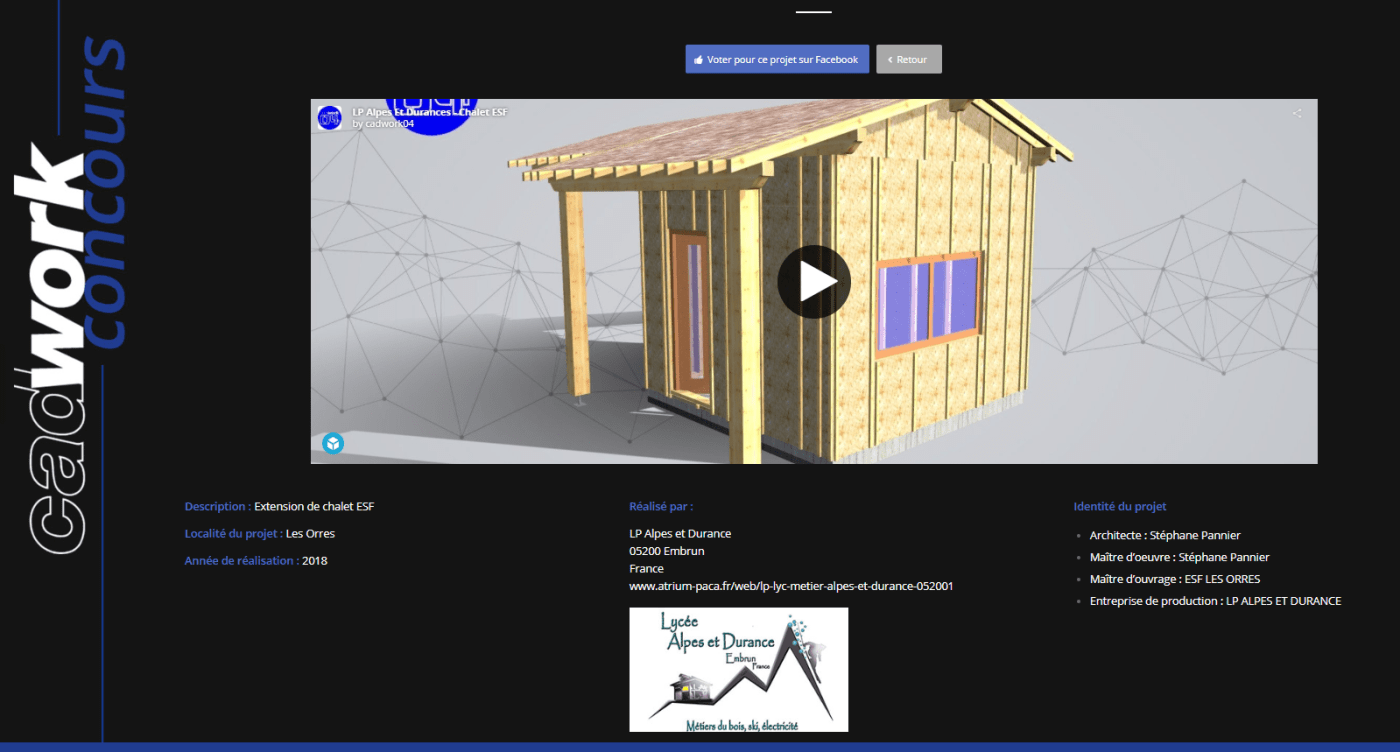Image resolution: width=1400 pixels, height=752 pixels.
Task: Play the 3D chalet model viewer
Action: 813,282
